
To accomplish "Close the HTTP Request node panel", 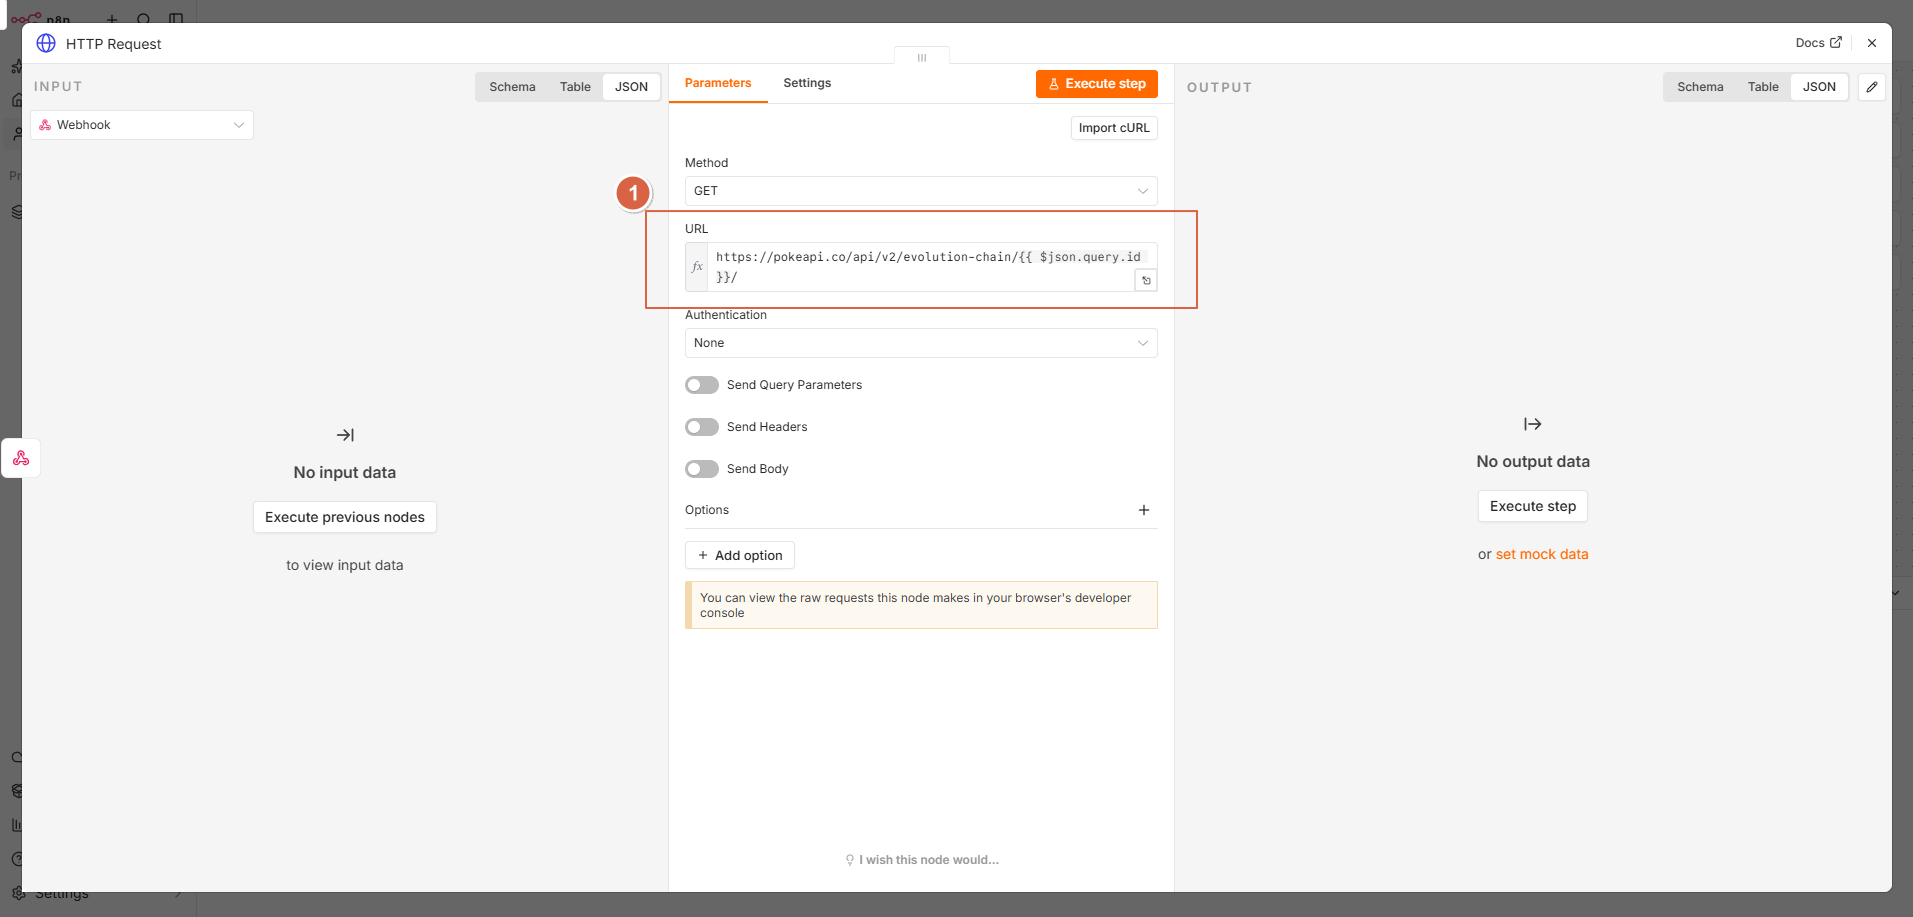I will click(x=1872, y=43).
